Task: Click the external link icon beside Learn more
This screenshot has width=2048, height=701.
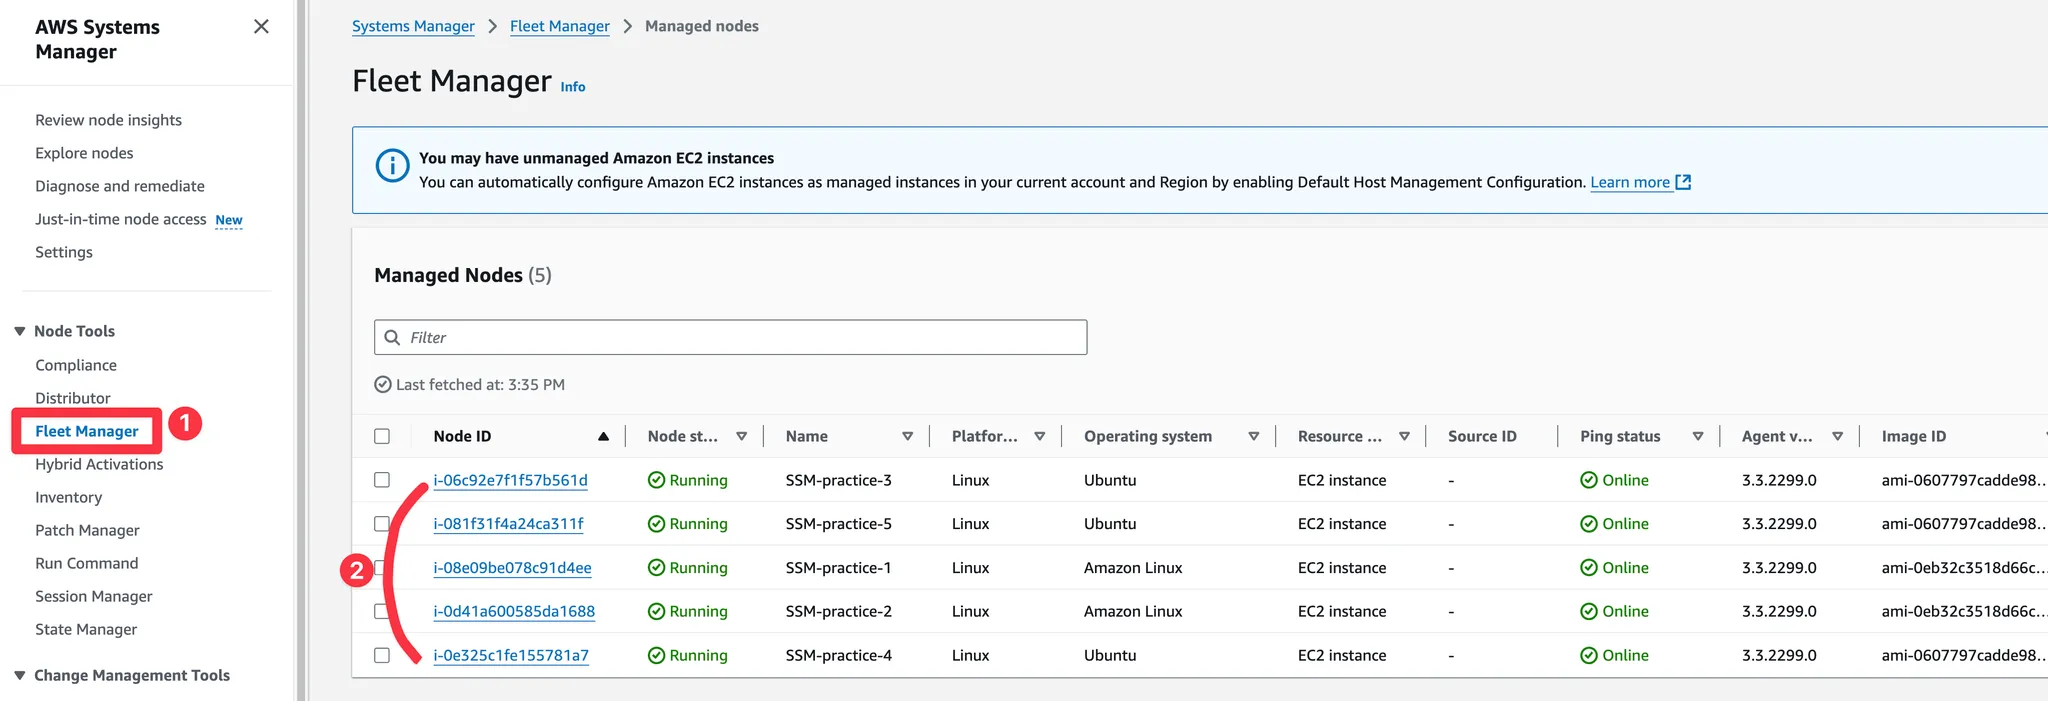Action: pos(1683,182)
